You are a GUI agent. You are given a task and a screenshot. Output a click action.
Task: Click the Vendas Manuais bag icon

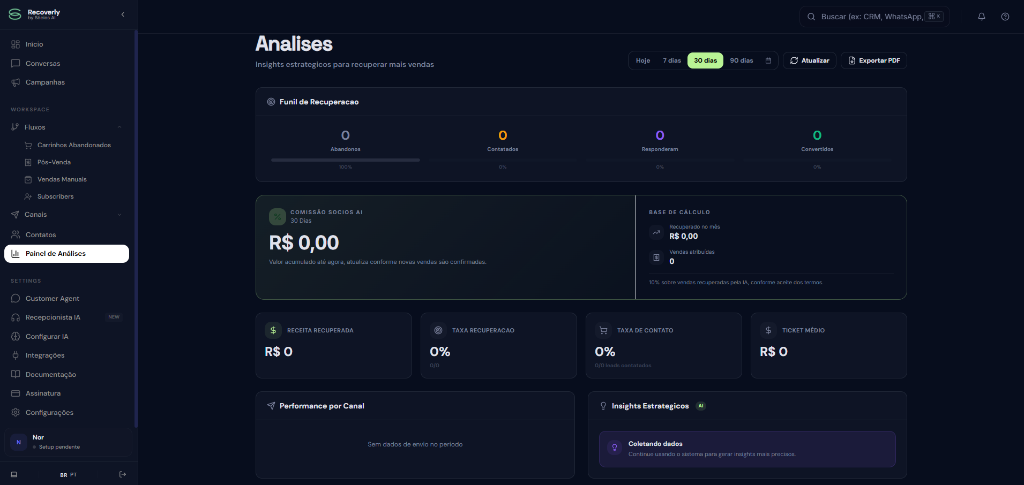pyautogui.click(x=28, y=179)
